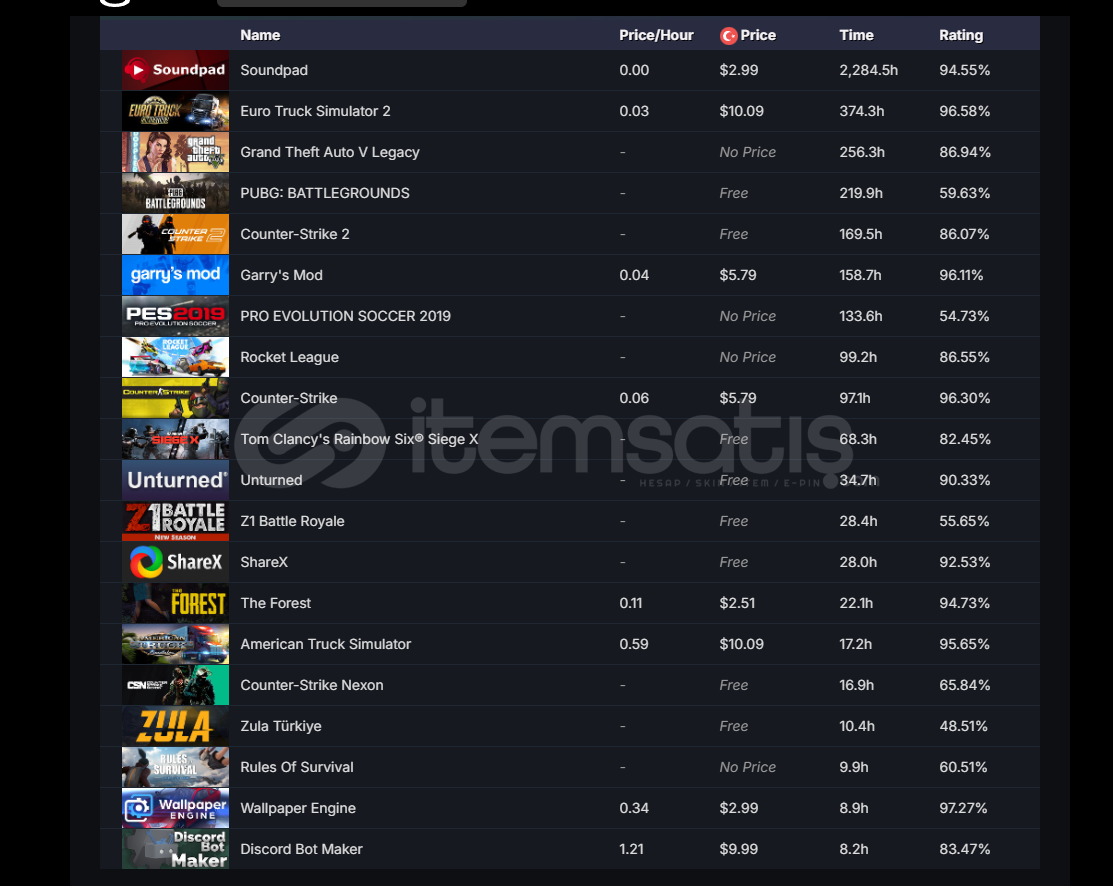Select the Zula Türkiye name

click(x=280, y=726)
